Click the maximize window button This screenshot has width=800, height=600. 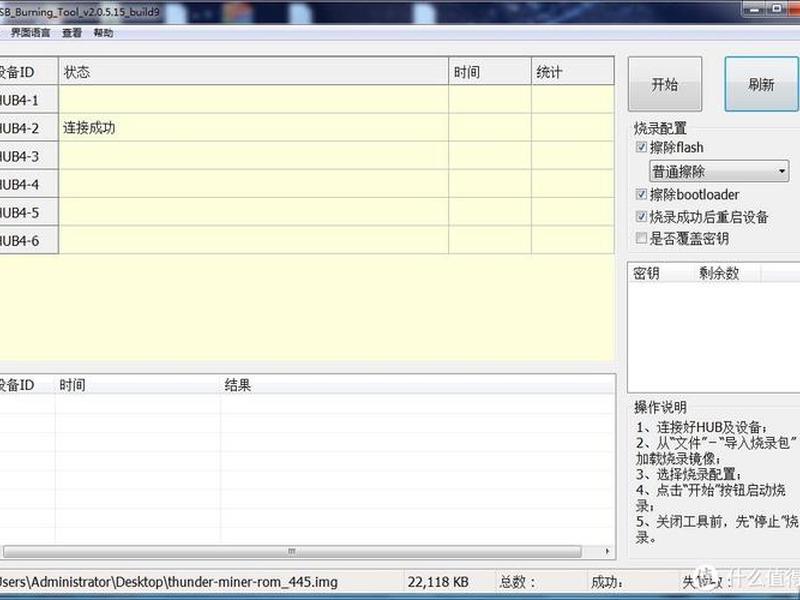pos(777,9)
